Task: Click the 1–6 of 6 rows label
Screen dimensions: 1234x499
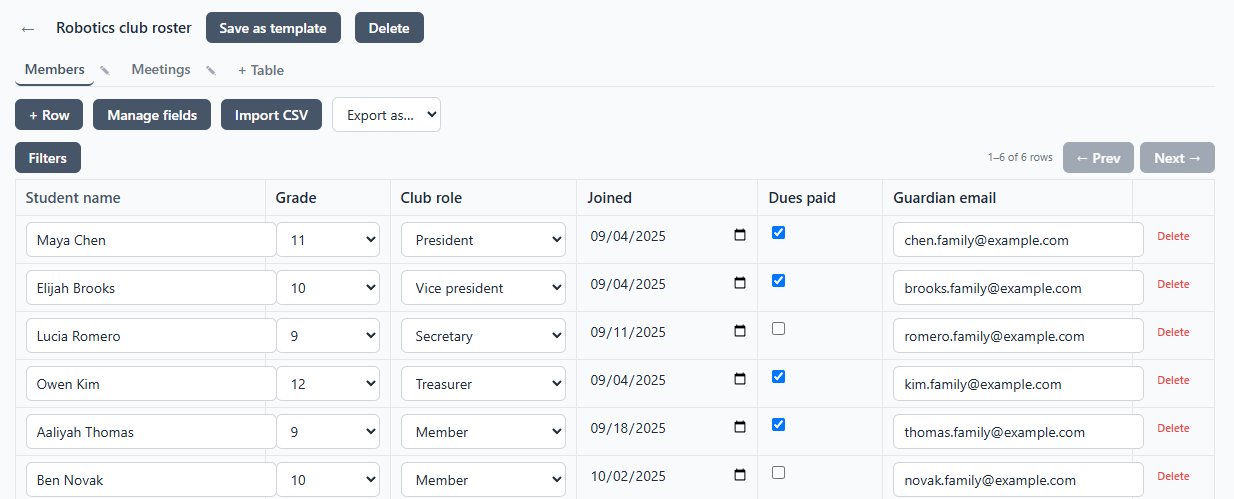Action: pos(1020,158)
